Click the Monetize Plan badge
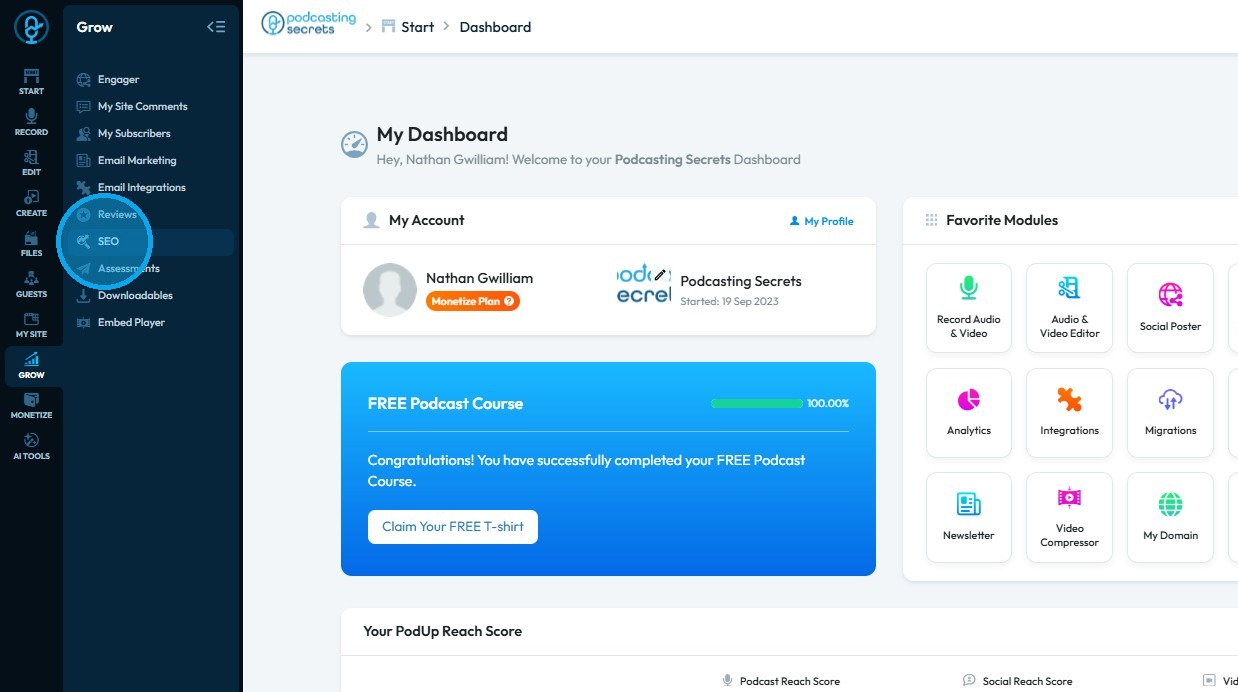The height and width of the screenshot is (692, 1238). (473, 301)
